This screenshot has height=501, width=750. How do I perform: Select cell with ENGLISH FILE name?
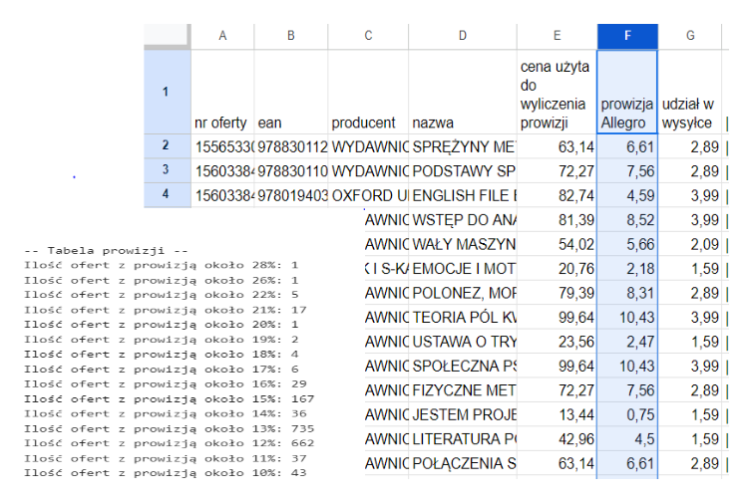point(462,195)
